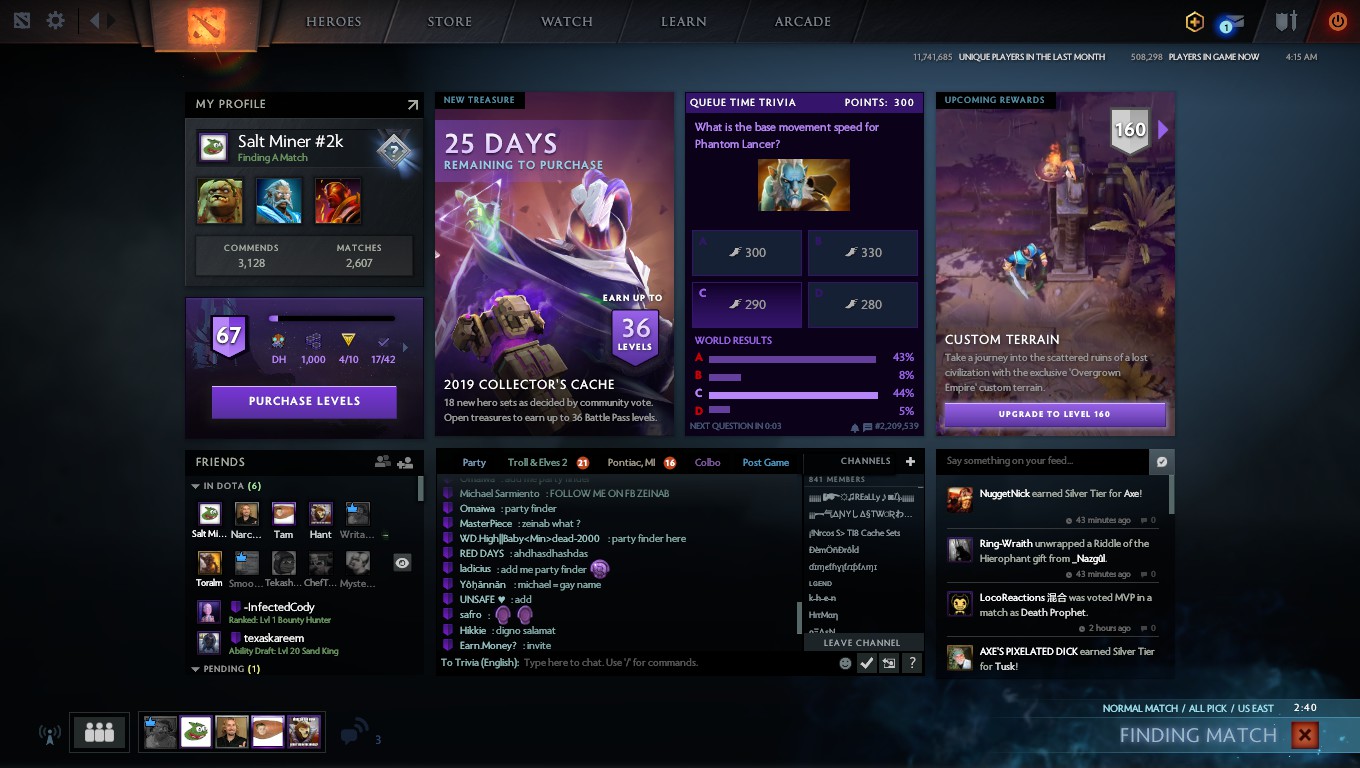This screenshot has width=1360, height=768.
Task: Open the party members icon at bottom left
Action: coord(100,732)
